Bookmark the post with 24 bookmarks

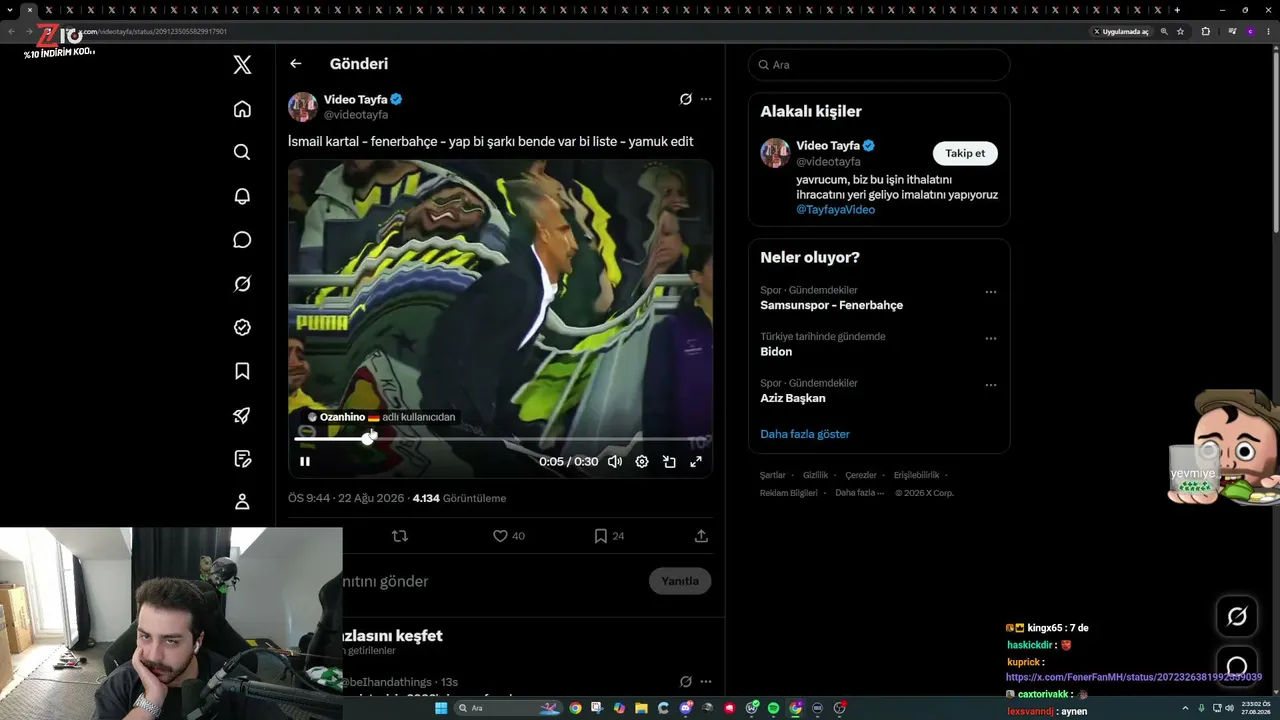[609, 536]
